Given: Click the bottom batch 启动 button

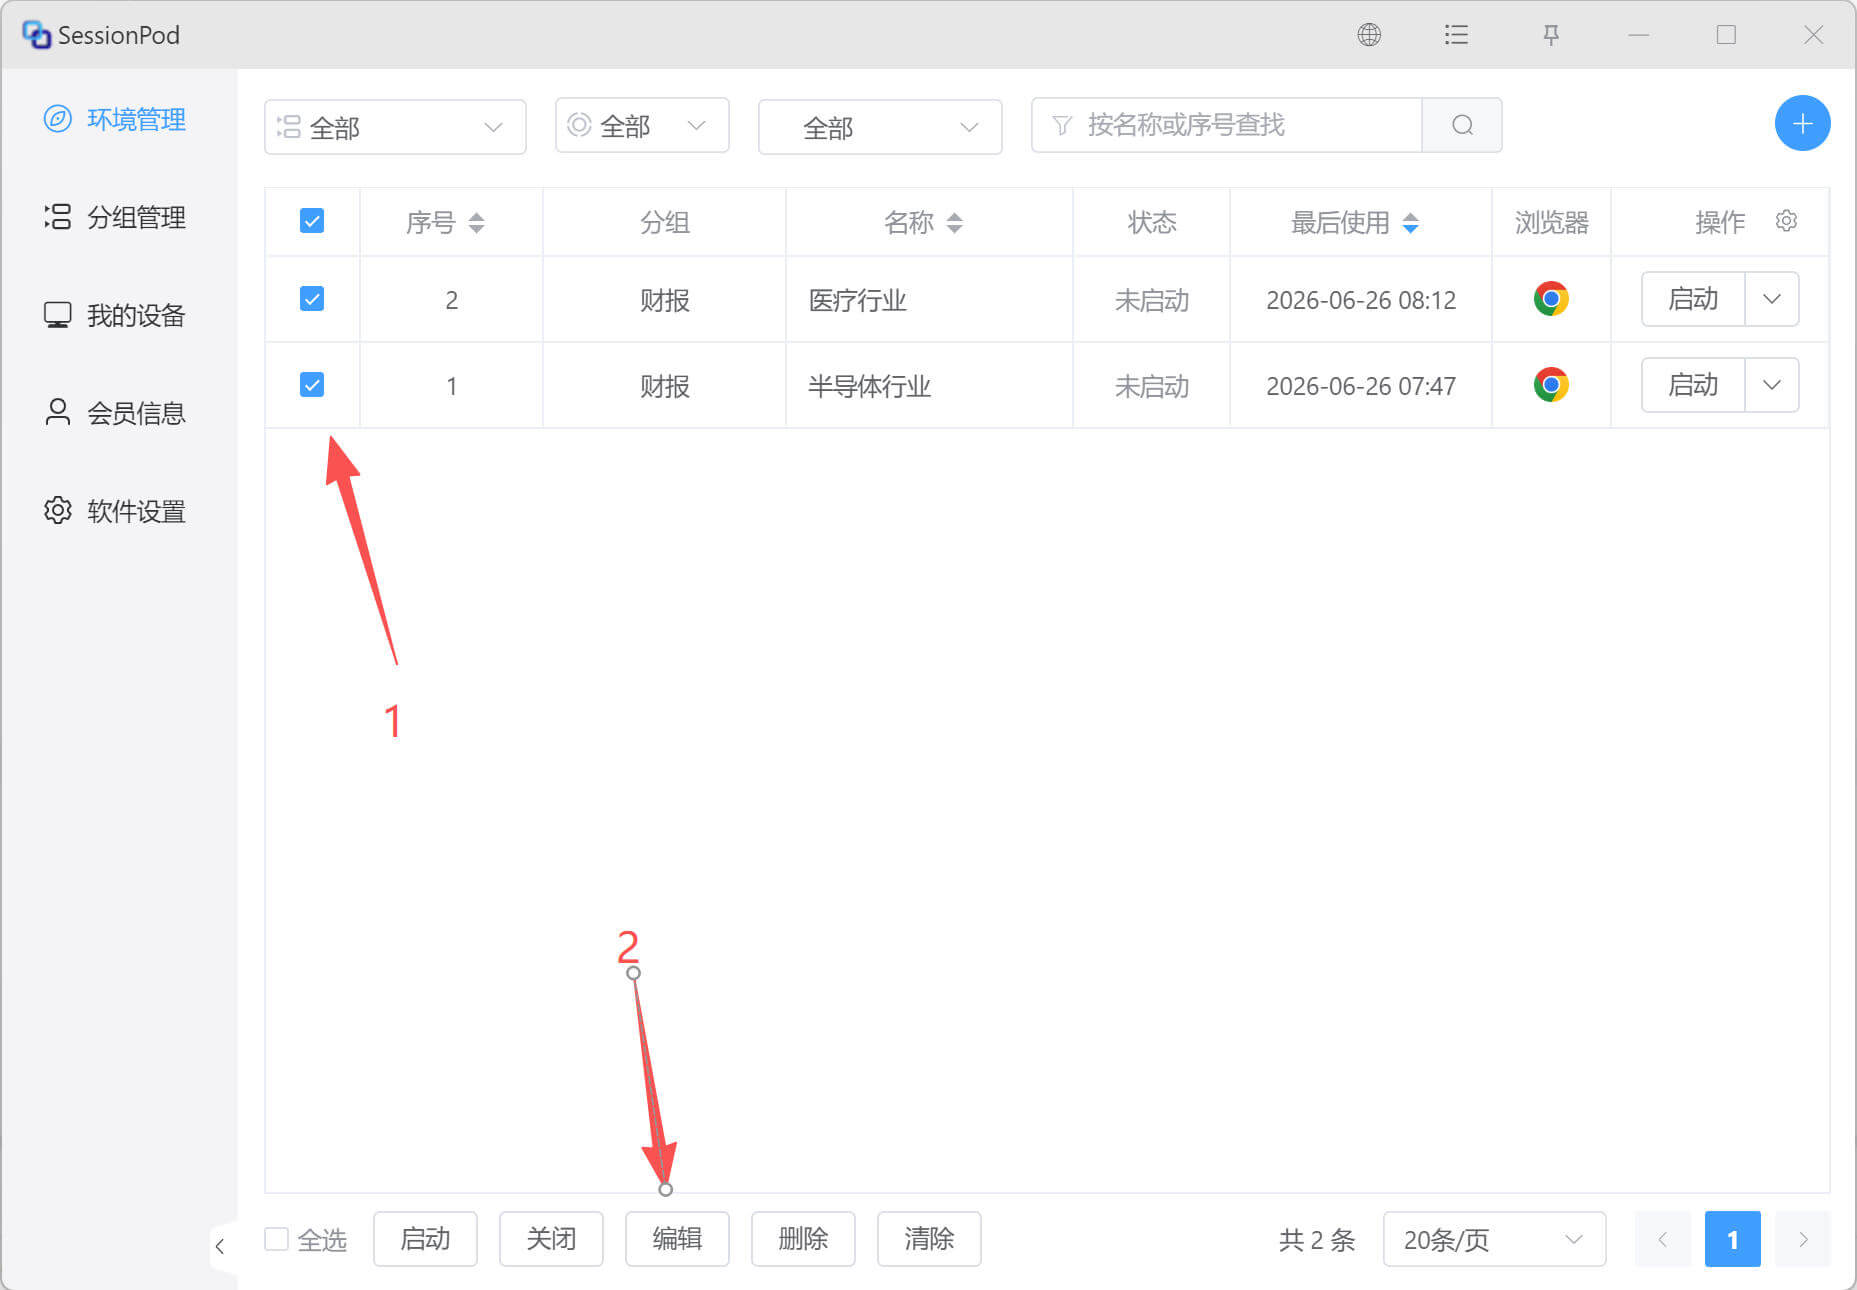Looking at the screenshot, I should coord(425,1239).
